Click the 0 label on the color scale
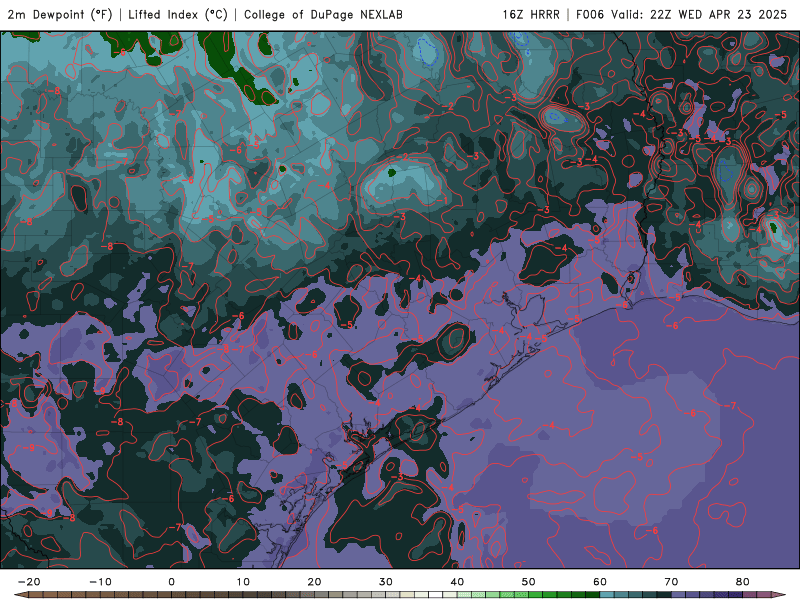Screen dimensions: 800x600 pos(171,582)
